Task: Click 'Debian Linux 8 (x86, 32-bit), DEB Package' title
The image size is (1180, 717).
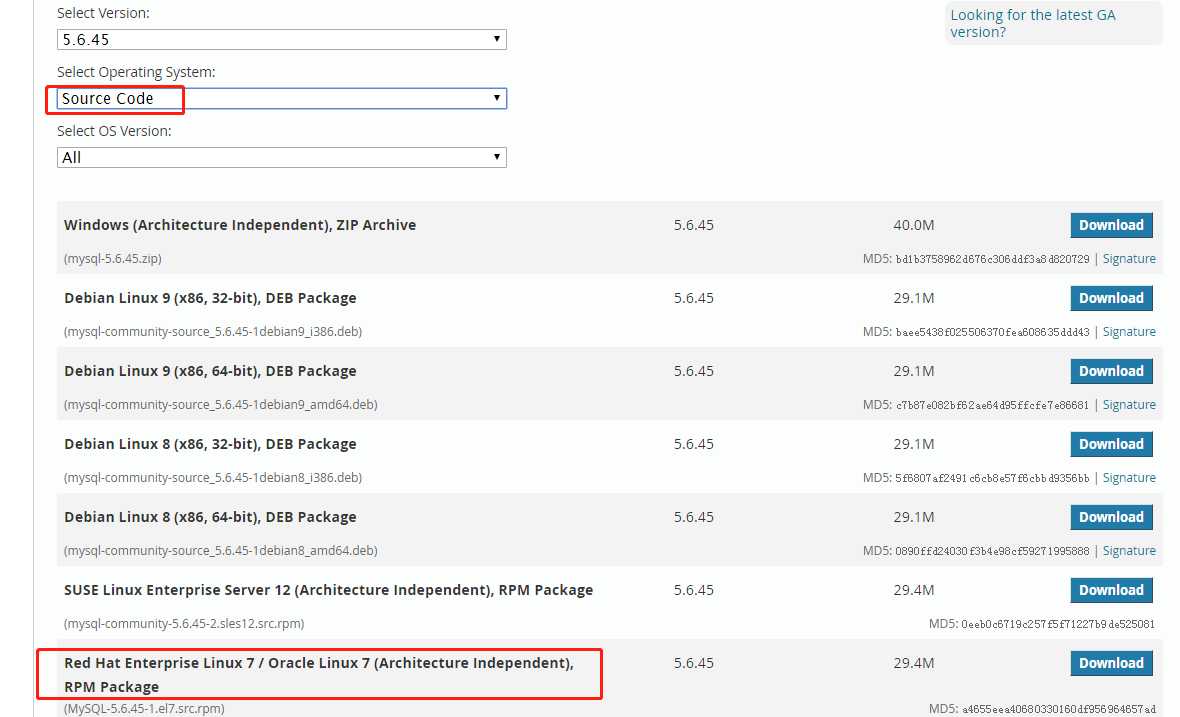Action: coord(210,444)
